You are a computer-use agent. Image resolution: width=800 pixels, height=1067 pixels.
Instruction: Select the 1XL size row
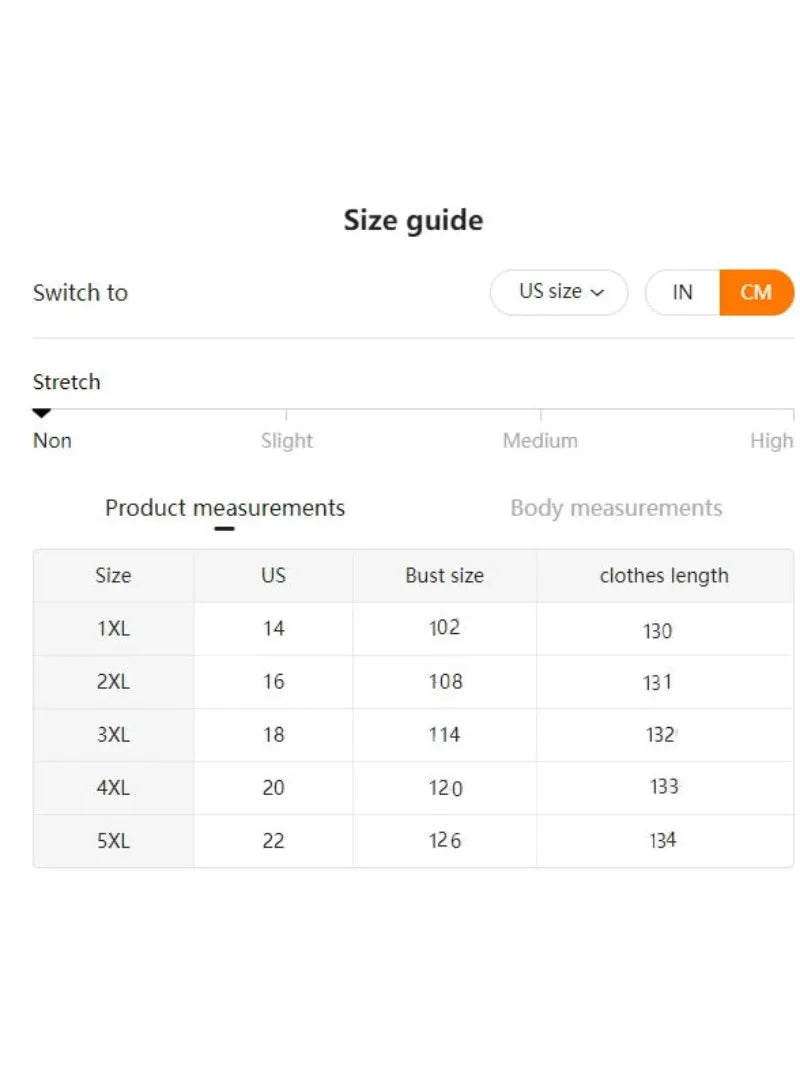[113, 629]
